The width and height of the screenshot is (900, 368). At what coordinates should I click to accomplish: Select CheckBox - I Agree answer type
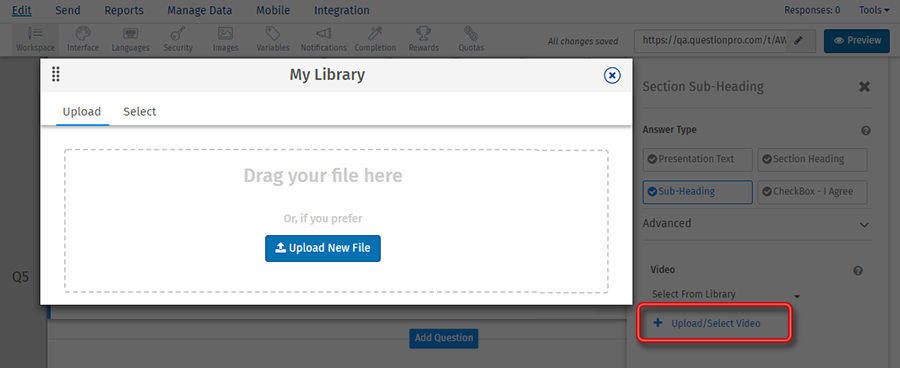click(x=812, y=192)
